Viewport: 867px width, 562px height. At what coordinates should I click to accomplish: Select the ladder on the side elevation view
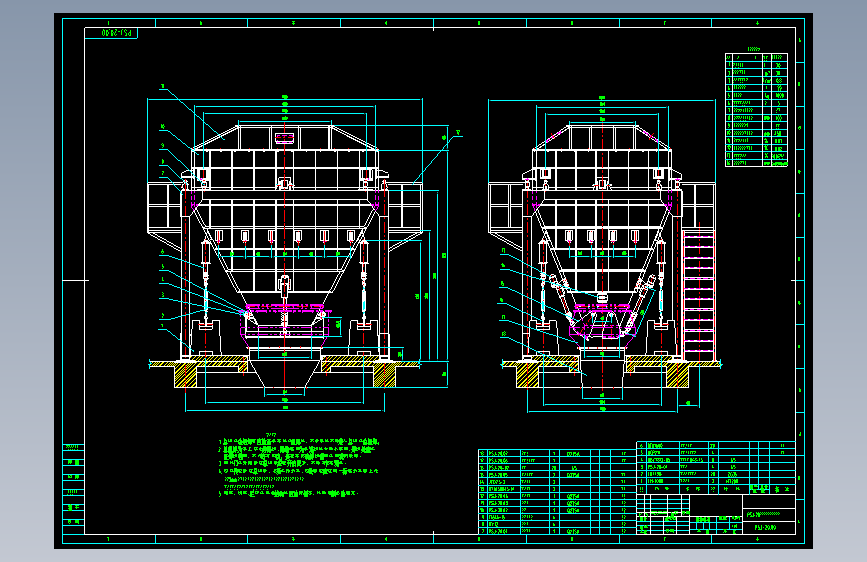point(699,295)
